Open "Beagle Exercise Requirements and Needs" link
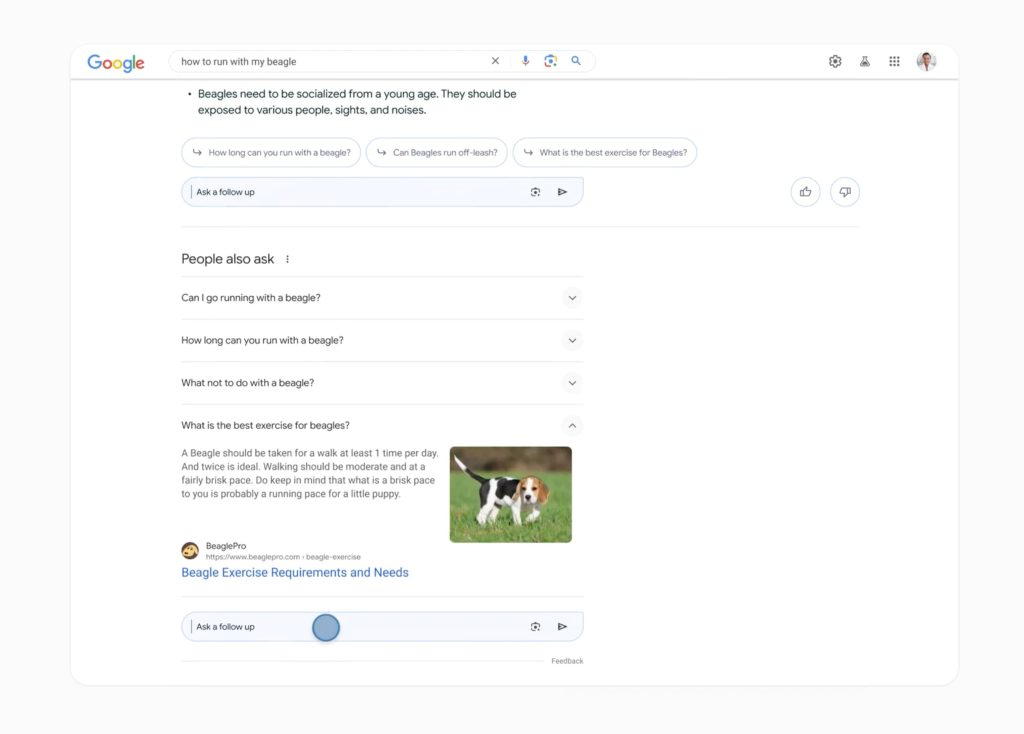This screenshot has width=1024, height=734. pyautogui.click(x=295, y=573)
